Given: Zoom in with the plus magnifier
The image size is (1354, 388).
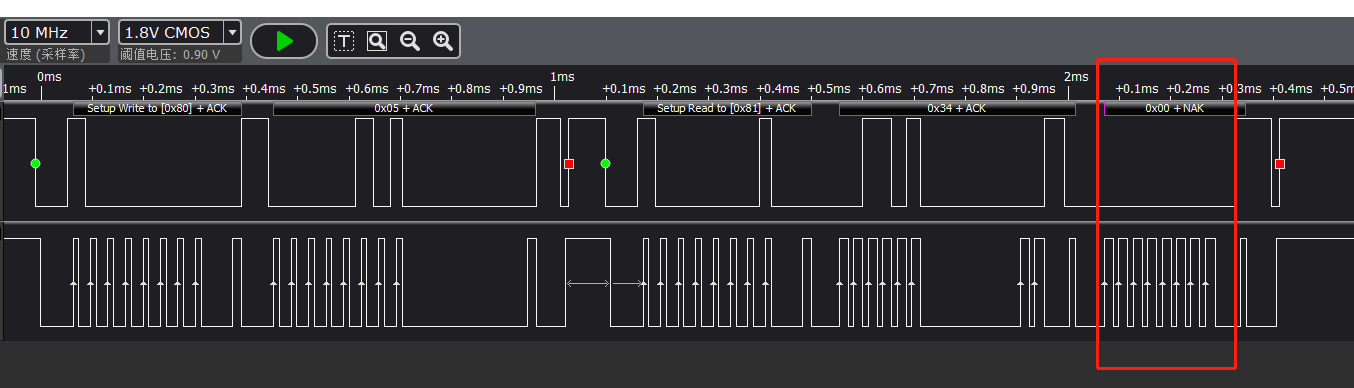Looking at the screenshot, I should [442, 41].
